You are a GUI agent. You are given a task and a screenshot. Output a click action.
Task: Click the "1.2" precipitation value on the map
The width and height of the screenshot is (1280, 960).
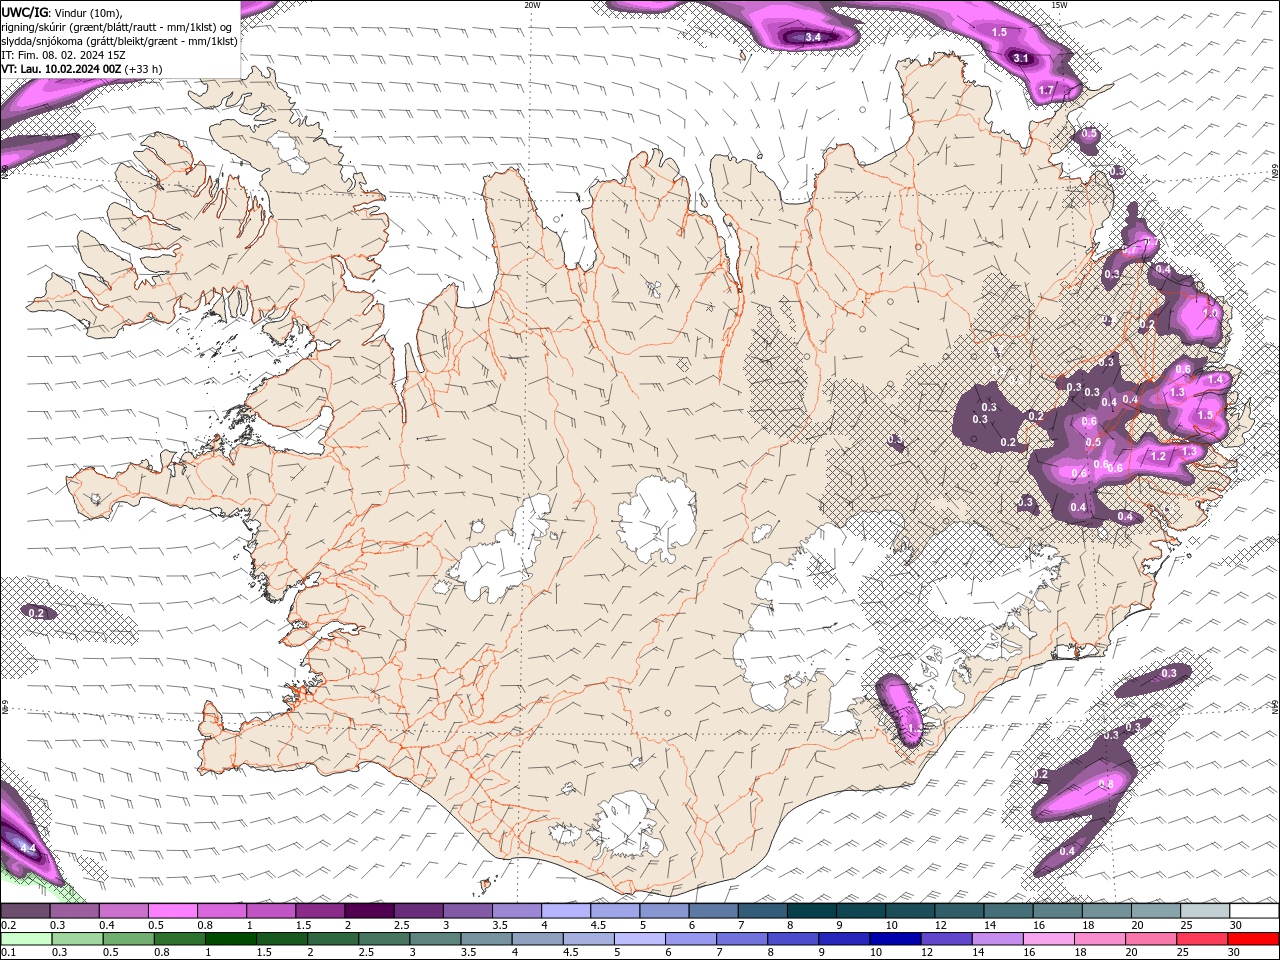[x=1158, y=456]
